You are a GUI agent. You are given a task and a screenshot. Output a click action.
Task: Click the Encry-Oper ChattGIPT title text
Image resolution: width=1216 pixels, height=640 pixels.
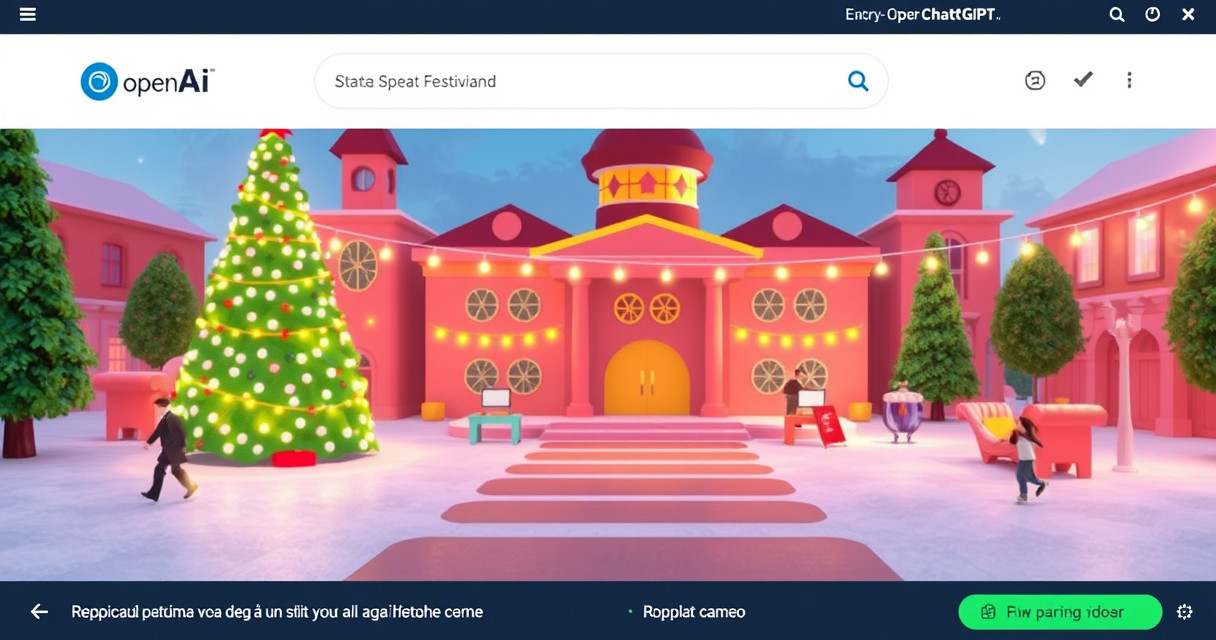click(922, 15)
